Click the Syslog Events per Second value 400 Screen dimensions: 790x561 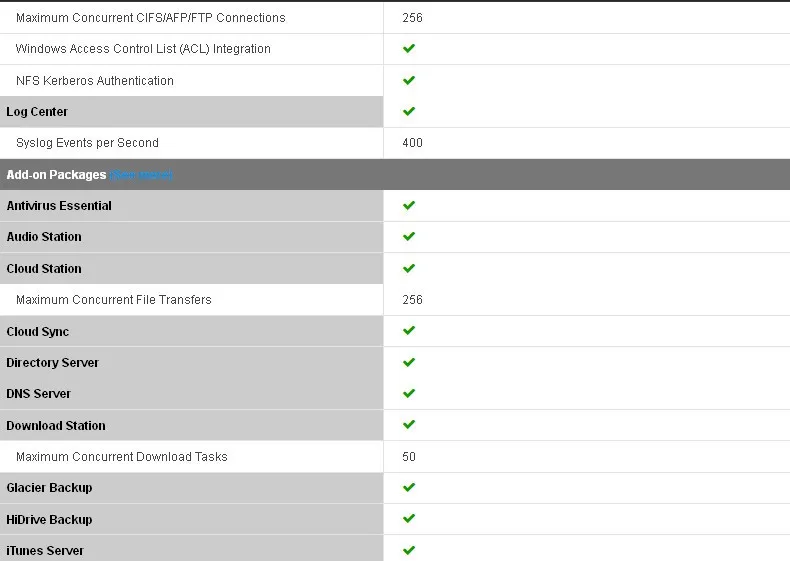coord(412,143)
